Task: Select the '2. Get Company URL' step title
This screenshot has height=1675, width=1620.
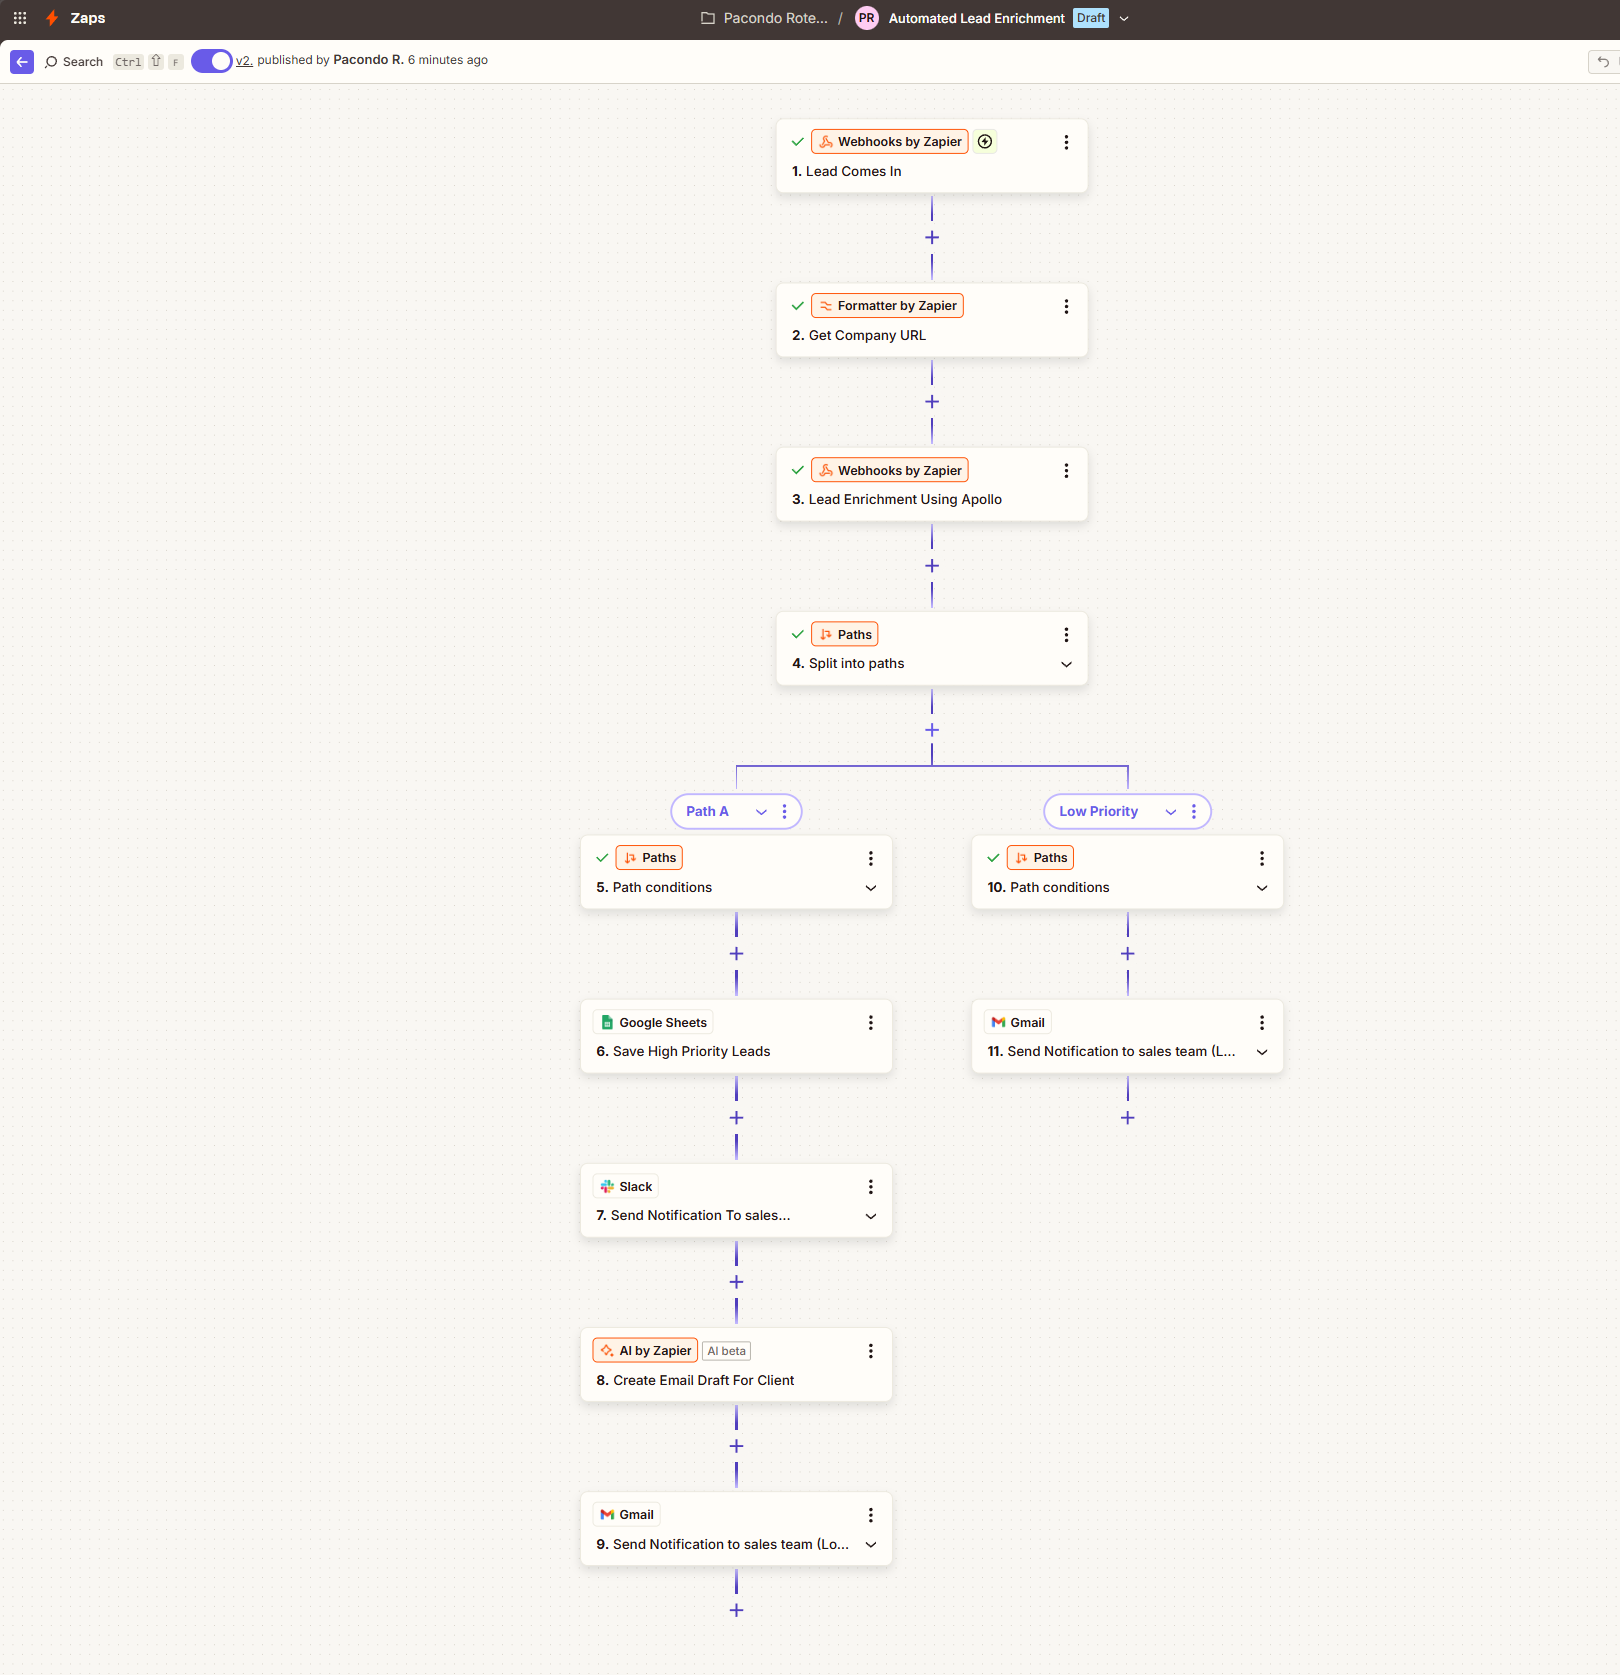Action: (x=859, y=336)
